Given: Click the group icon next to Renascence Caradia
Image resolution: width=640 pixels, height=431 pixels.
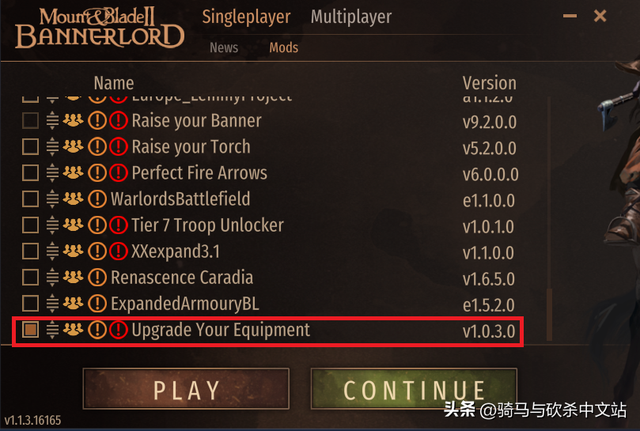Looking at the screenshot, I should (73, 277).
